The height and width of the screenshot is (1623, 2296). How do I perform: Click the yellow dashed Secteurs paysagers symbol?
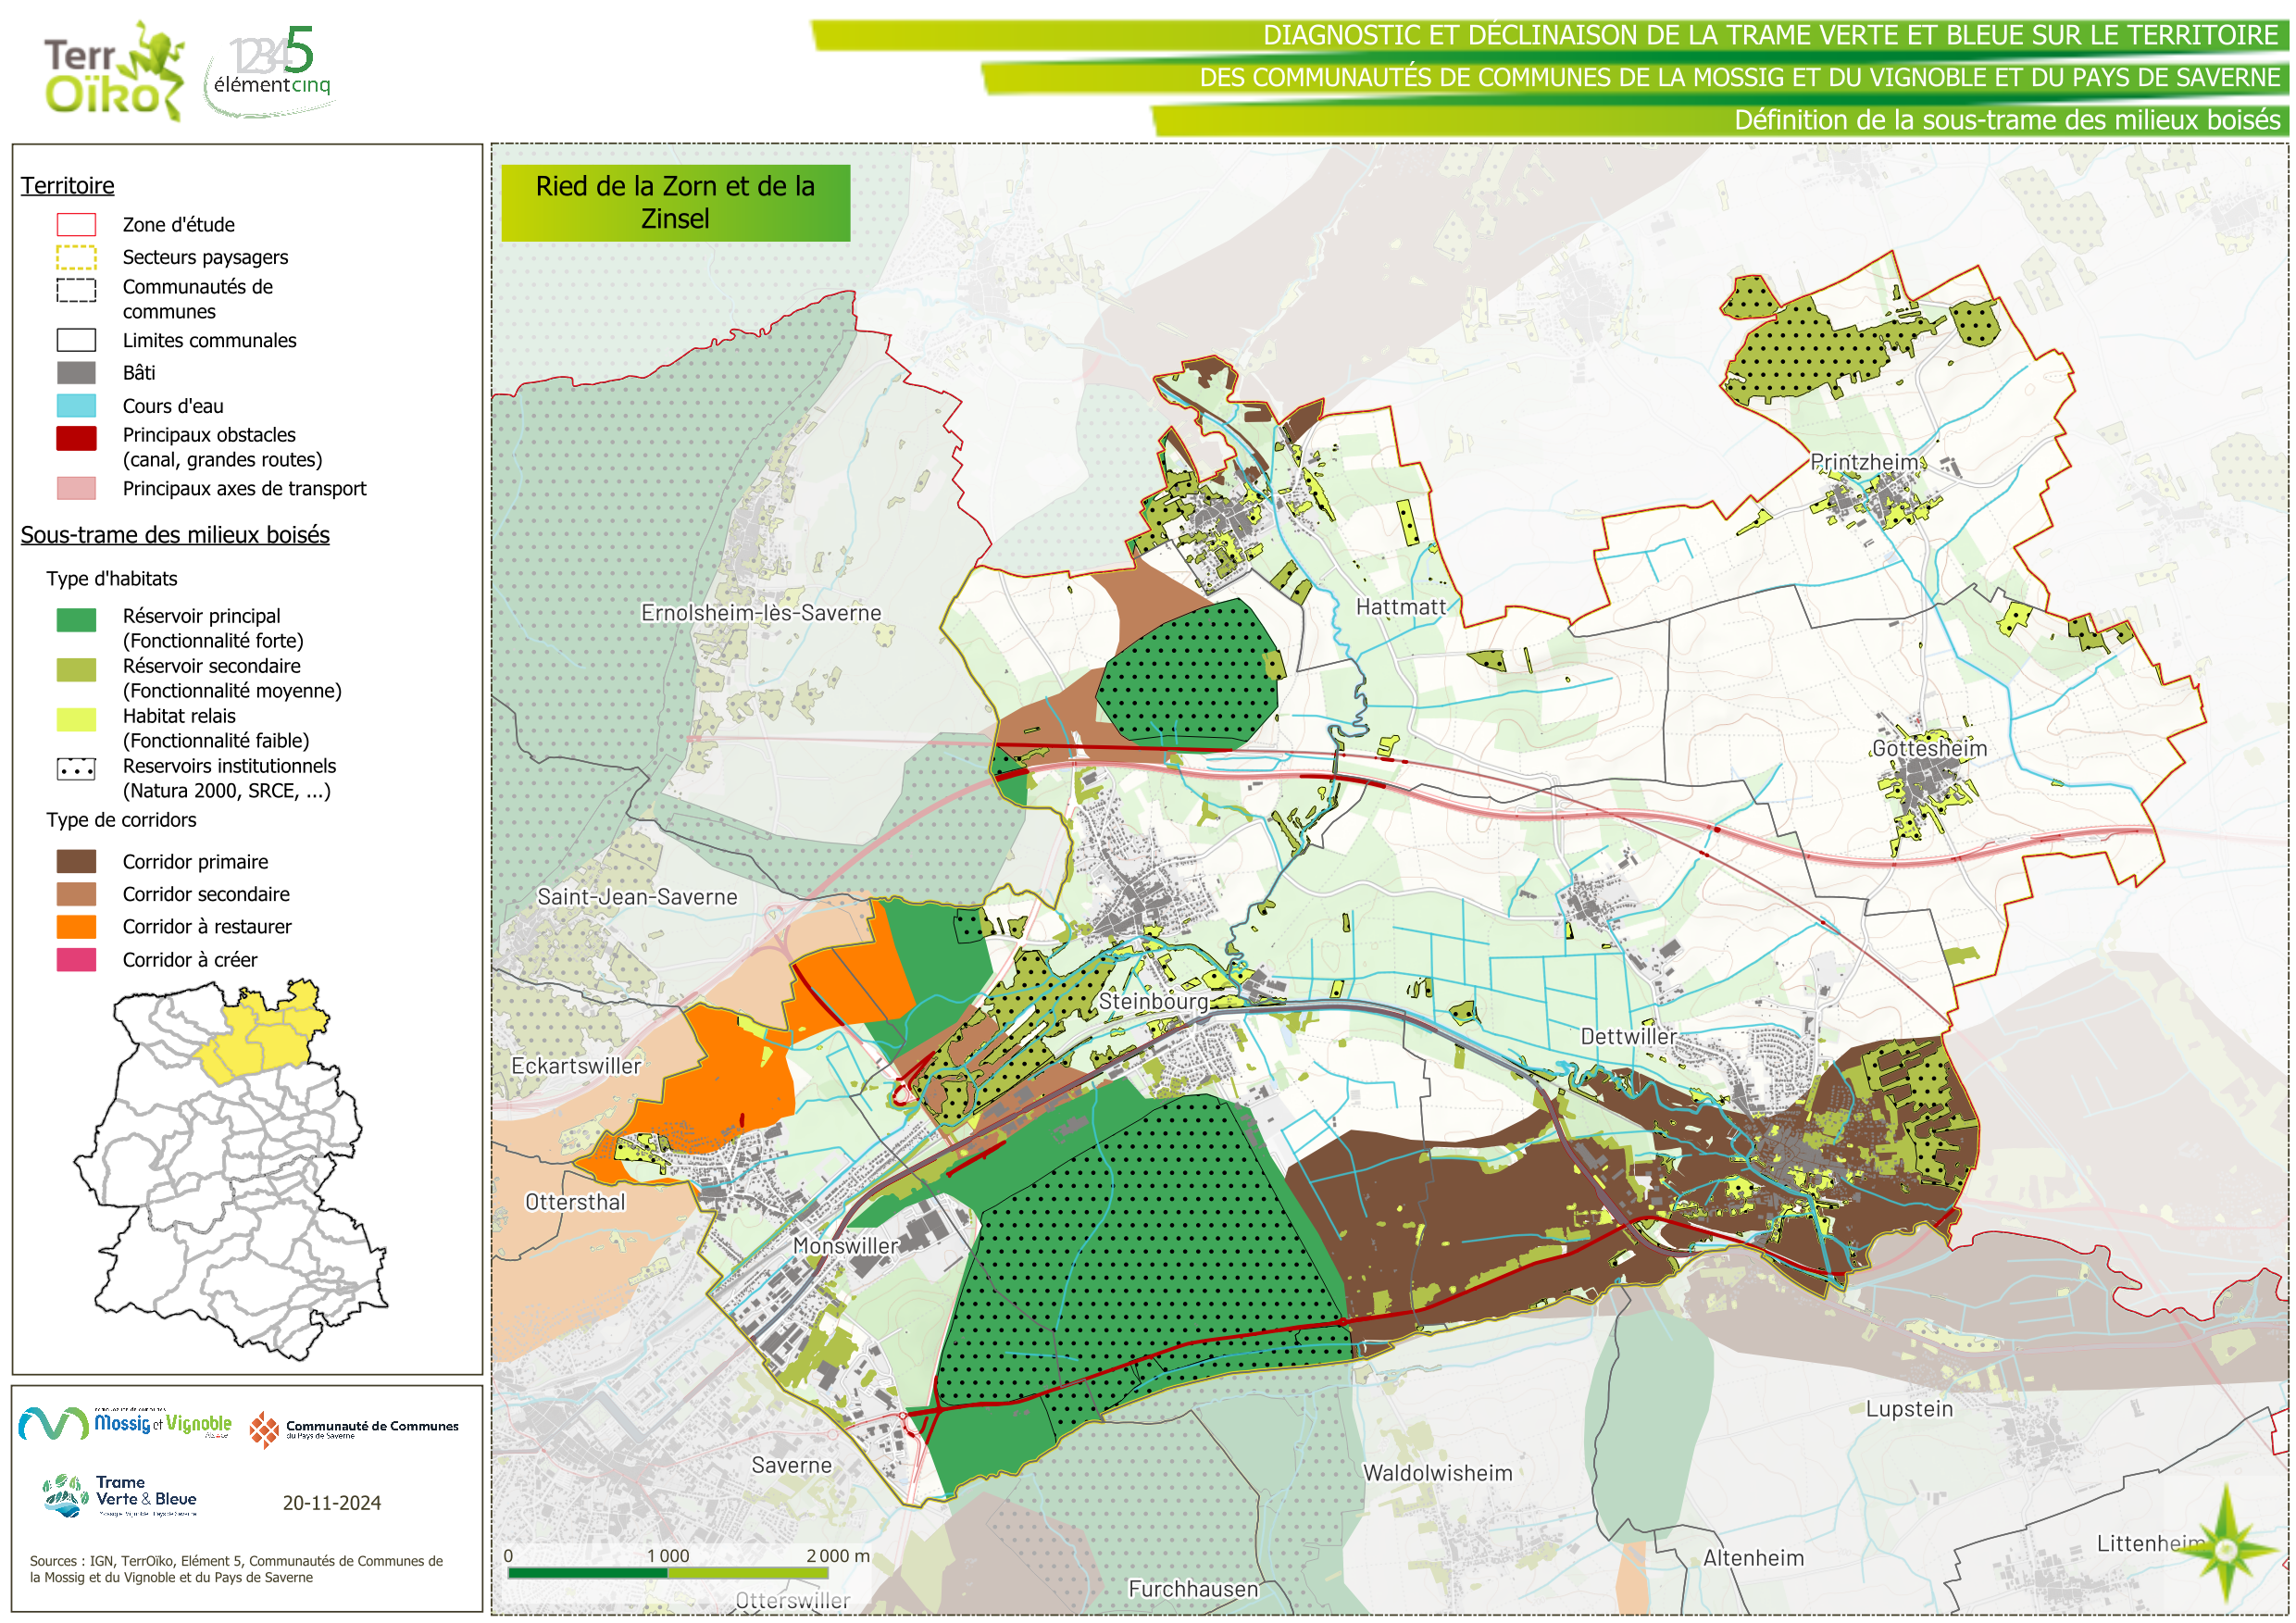click(x=76, y=257)
